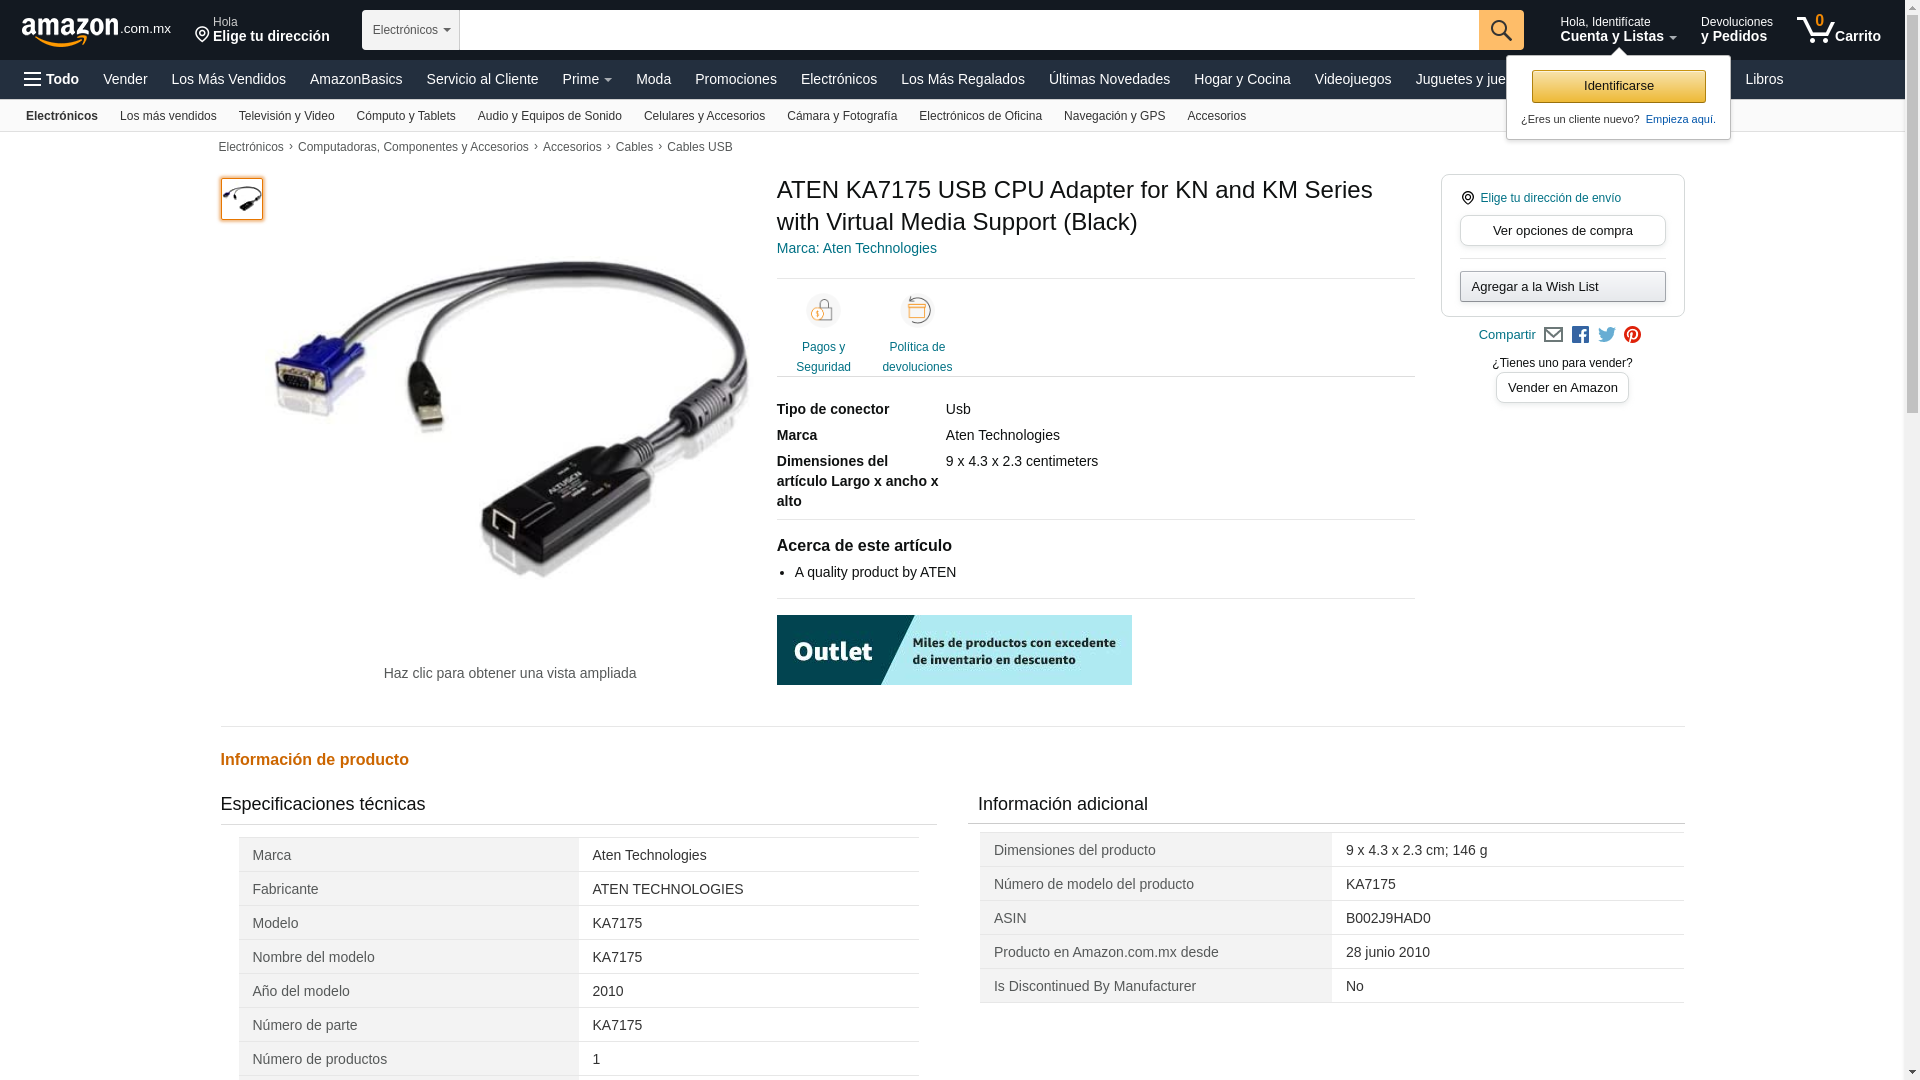Open the Todo hamburger menu

52,79
